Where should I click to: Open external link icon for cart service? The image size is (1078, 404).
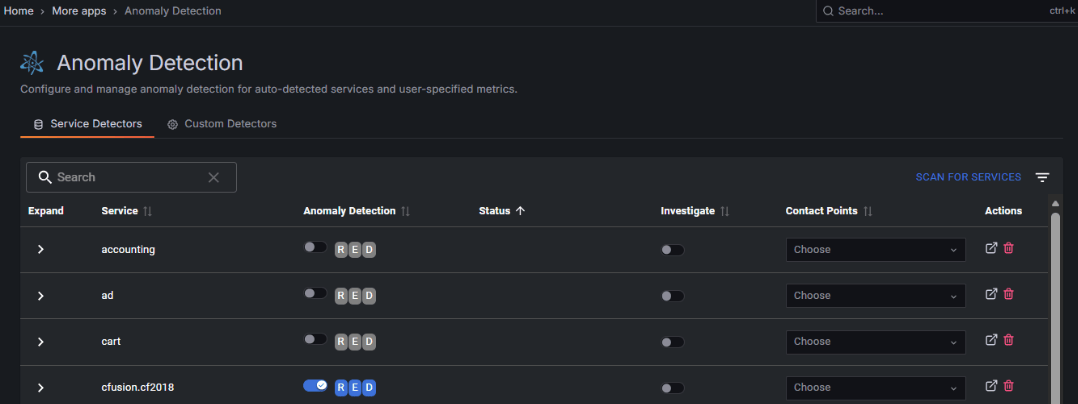click(x=991, y=340)
